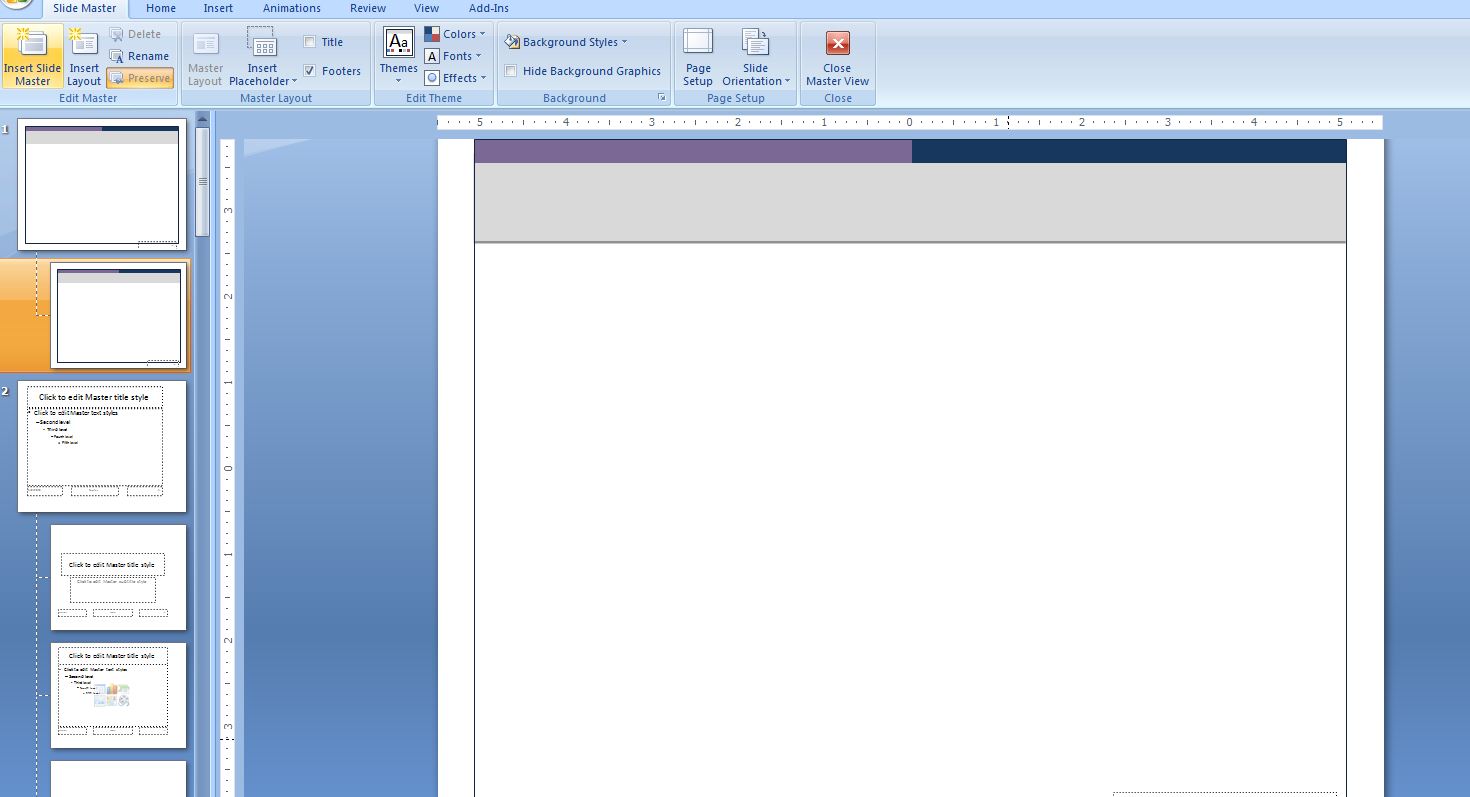Open the theme Fonts dropdown
The height and width of the screenshot is (797, 1470).
[453, 56]
